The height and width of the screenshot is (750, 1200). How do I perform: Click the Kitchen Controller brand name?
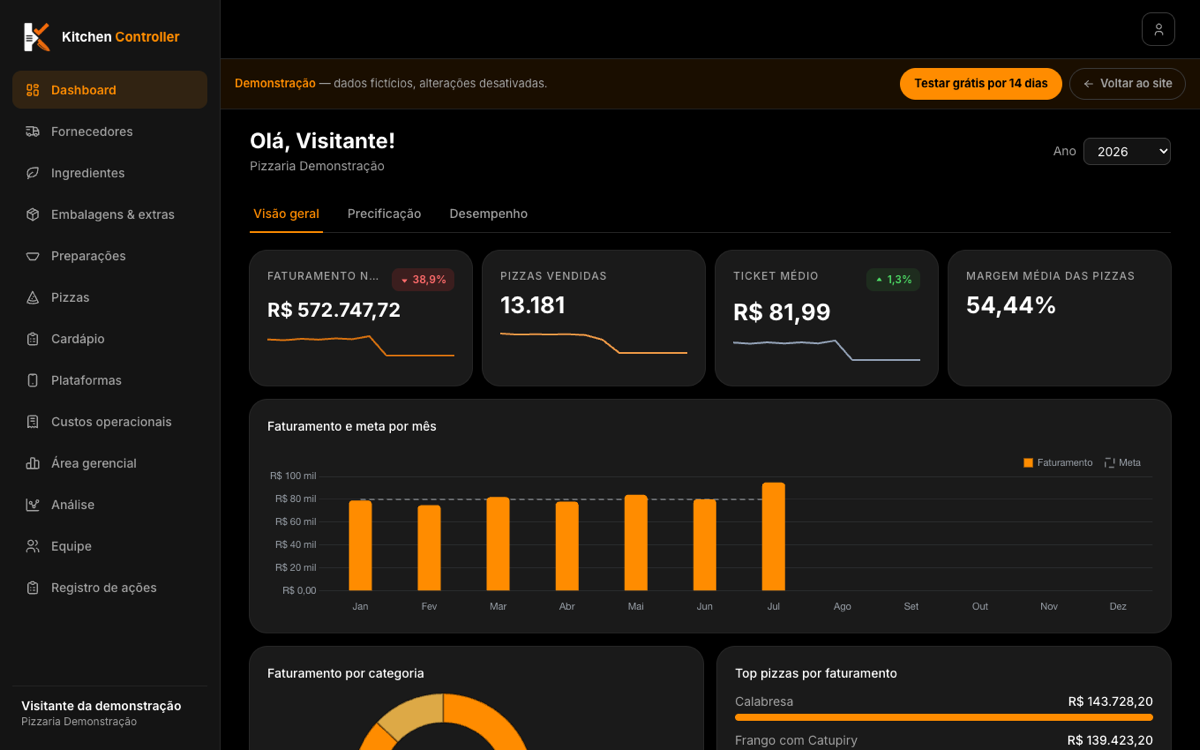coord(121,37)
